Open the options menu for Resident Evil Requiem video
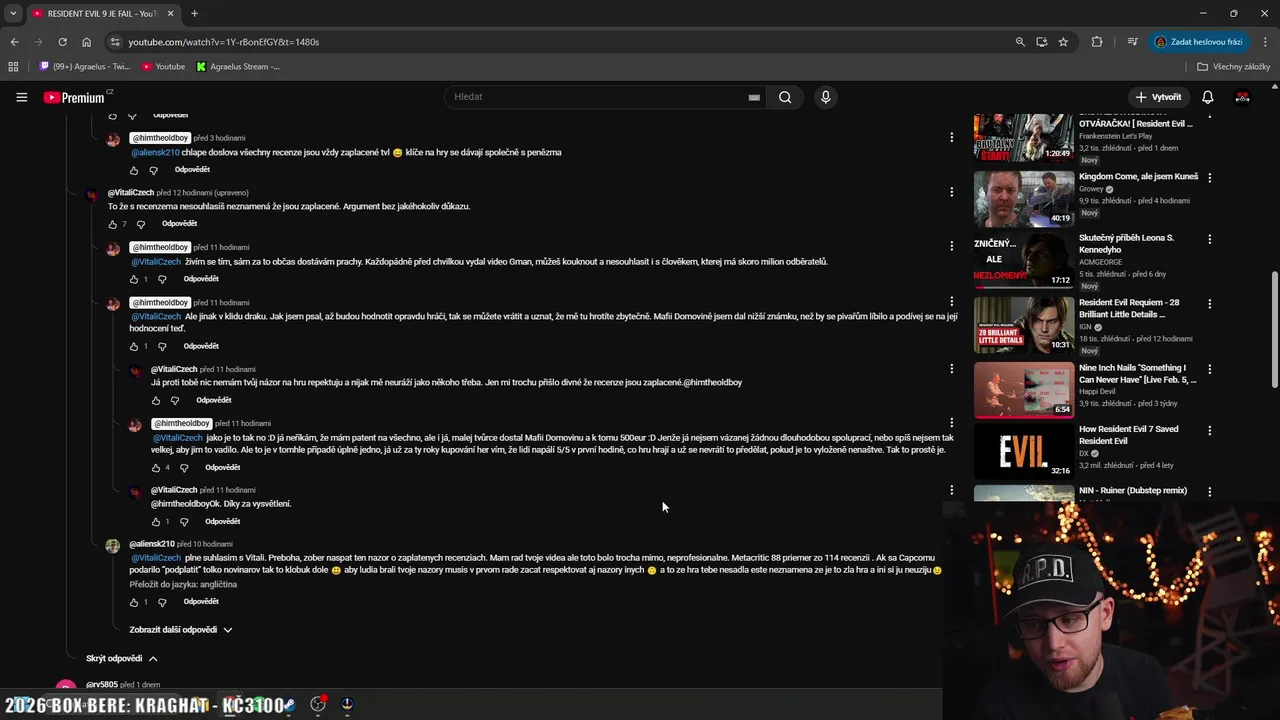The height and width of the screenshot is (720, 1280). point(1209,303)
